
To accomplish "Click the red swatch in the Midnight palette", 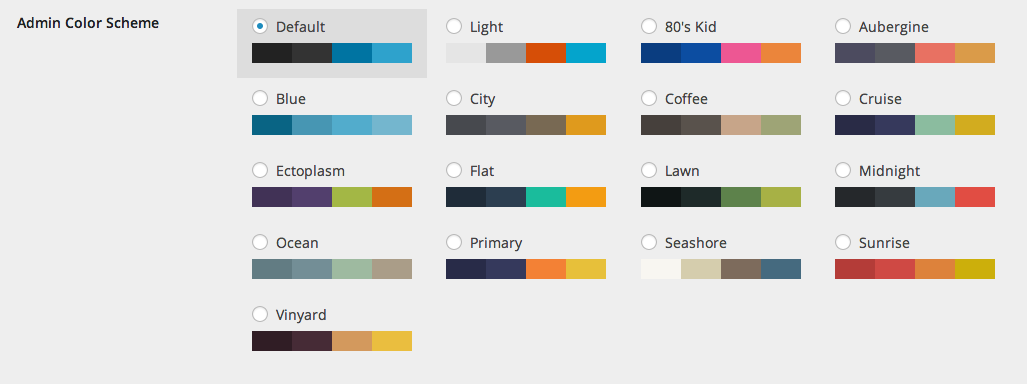I will pos(975,197).
